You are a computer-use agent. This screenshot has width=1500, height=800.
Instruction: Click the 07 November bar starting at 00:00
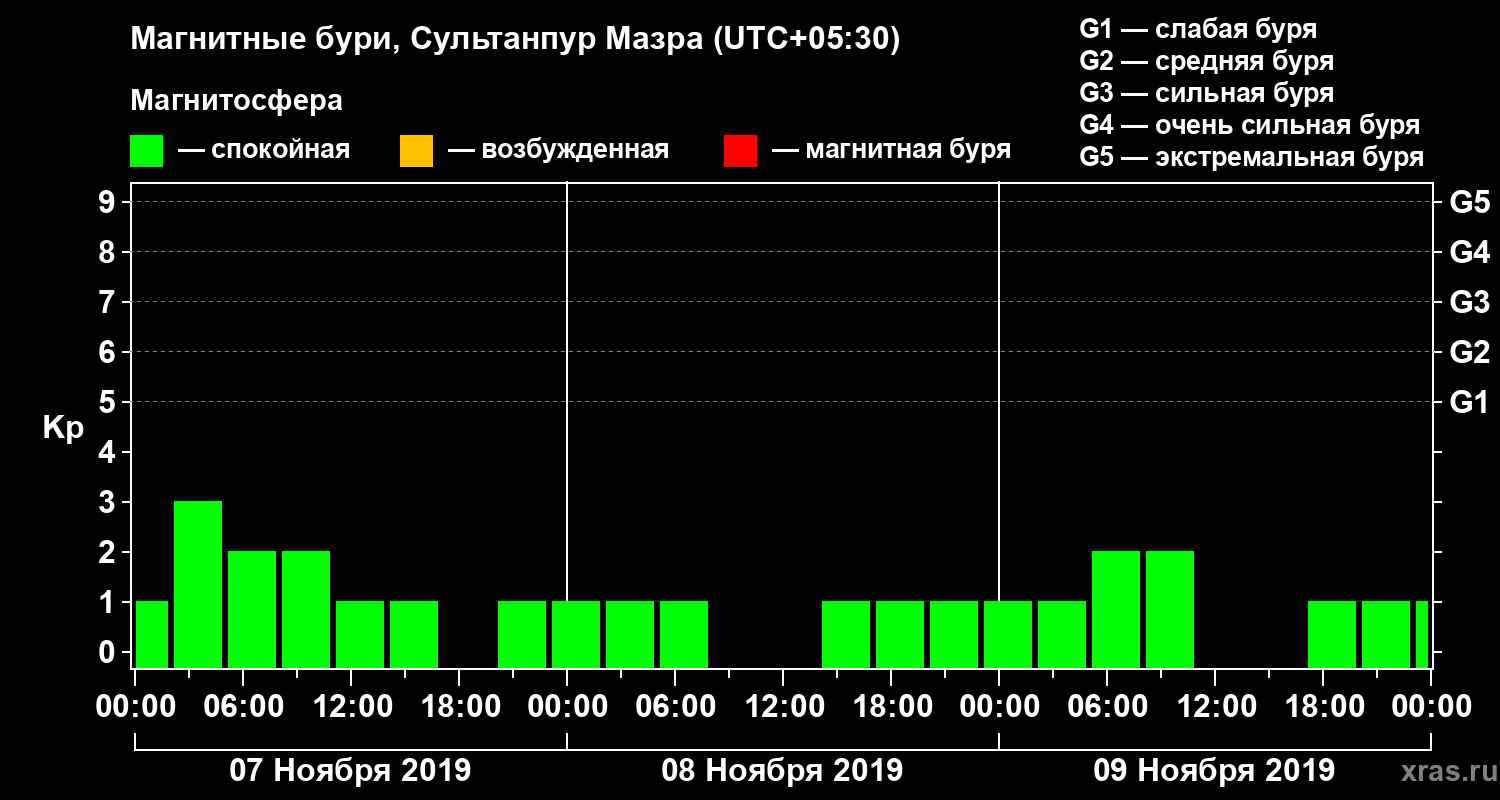(152, 634)
